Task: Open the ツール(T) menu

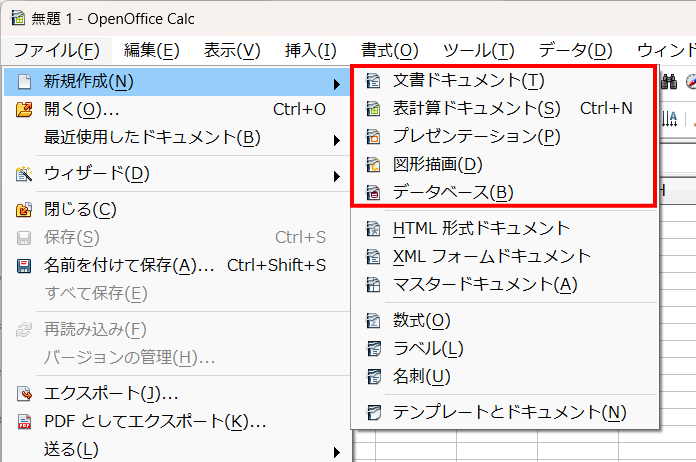Action: (478, 51)
